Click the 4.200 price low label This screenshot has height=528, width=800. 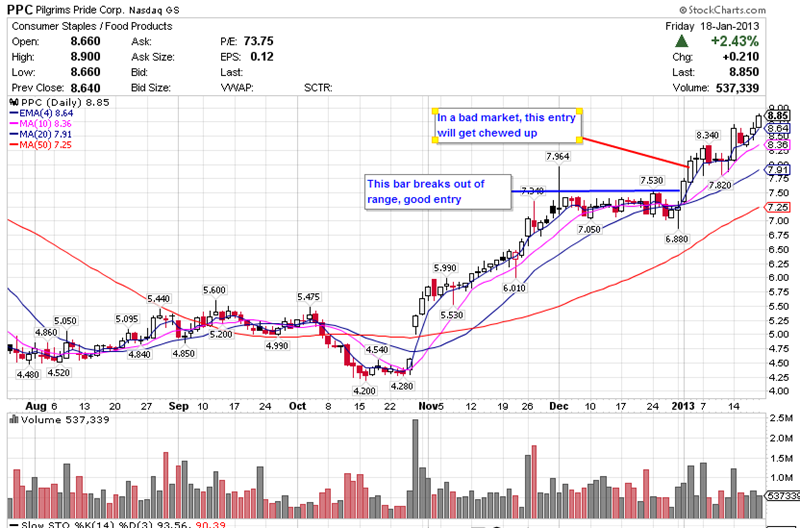click(364, 391)
